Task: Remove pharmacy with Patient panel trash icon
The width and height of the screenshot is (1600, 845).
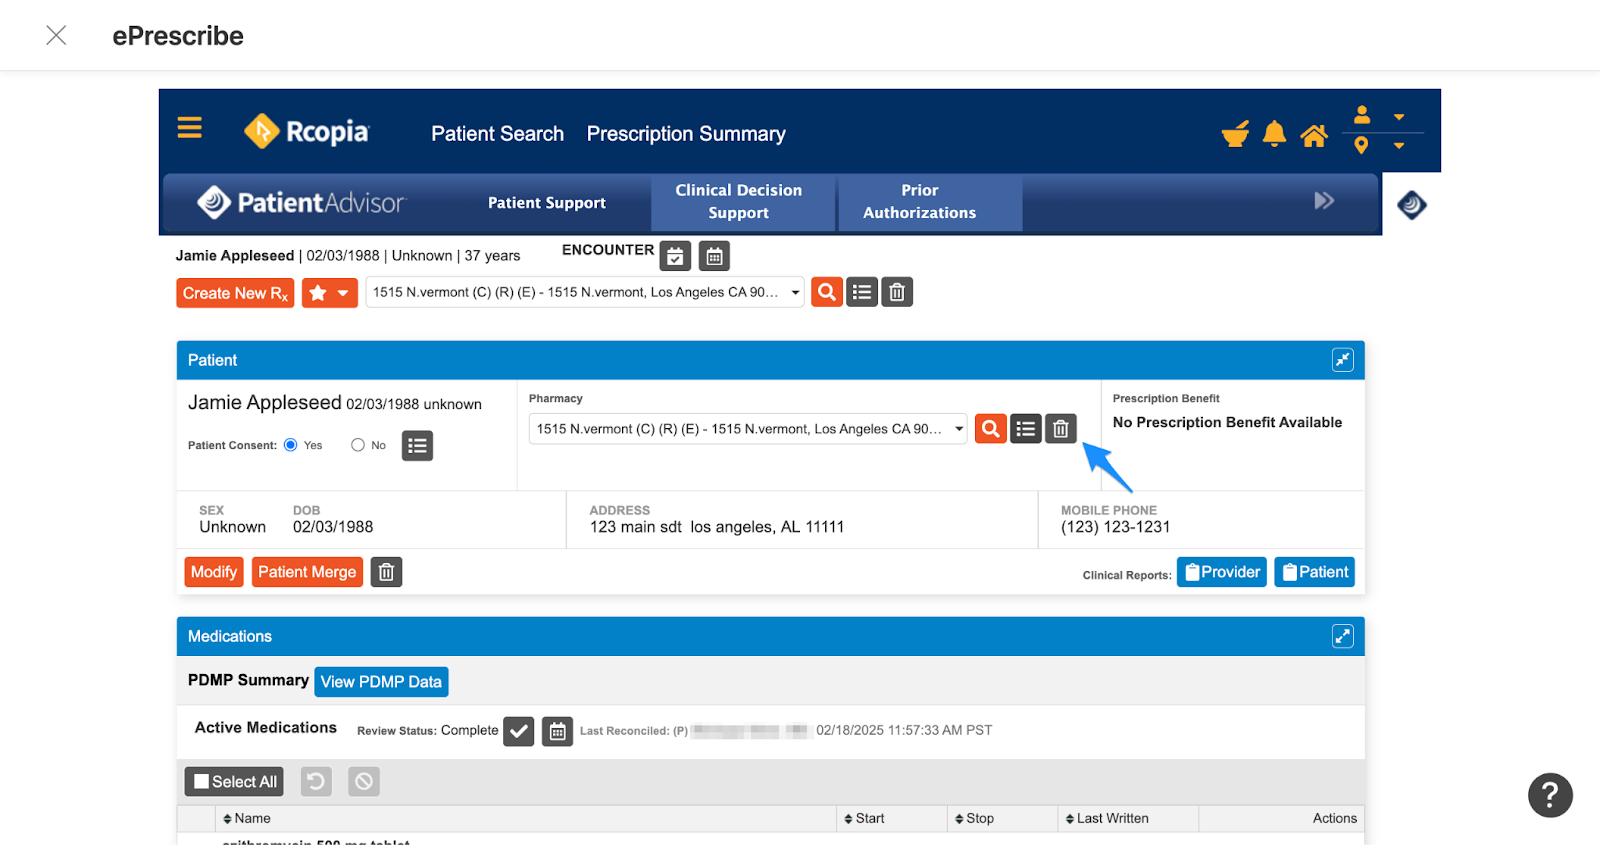Action: click(1061, 429)
